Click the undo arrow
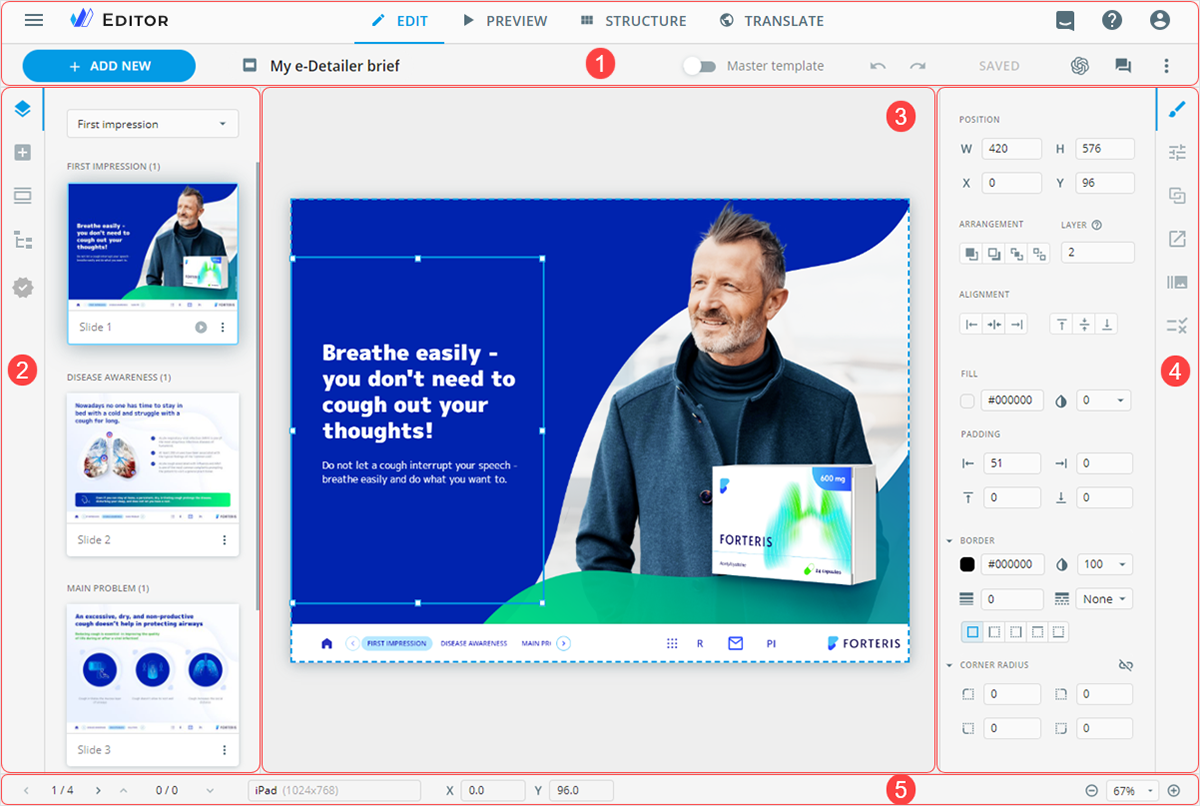Image resolution: width=1200 pixels, height=806 pixels. [x=878, y=66]
